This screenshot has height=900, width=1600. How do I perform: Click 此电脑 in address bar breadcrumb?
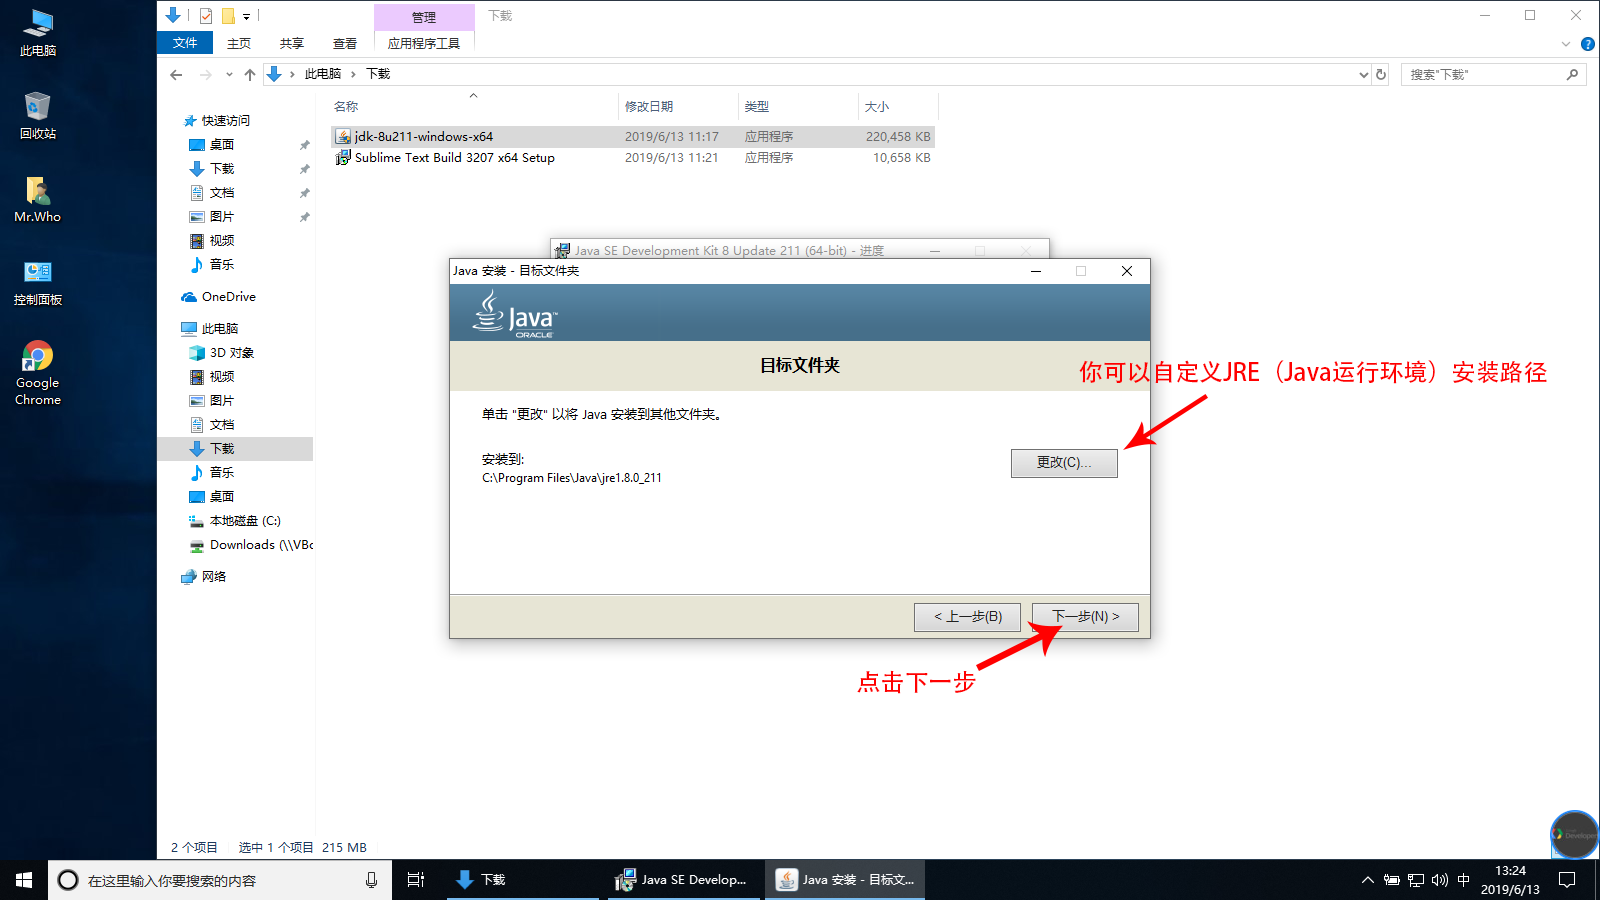(x=322, y=74)
